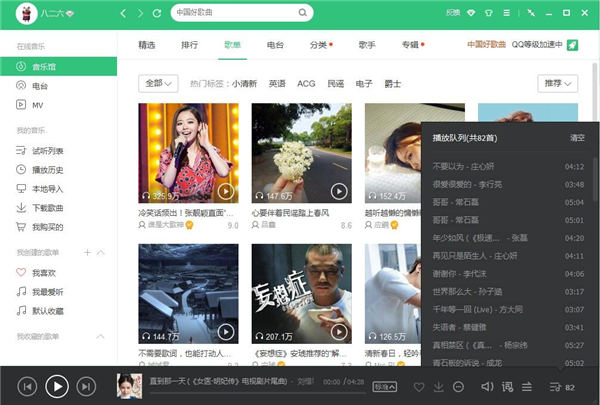Screen dimensions: 600x405
Task: Click the main play button
Action: [57, 387]
